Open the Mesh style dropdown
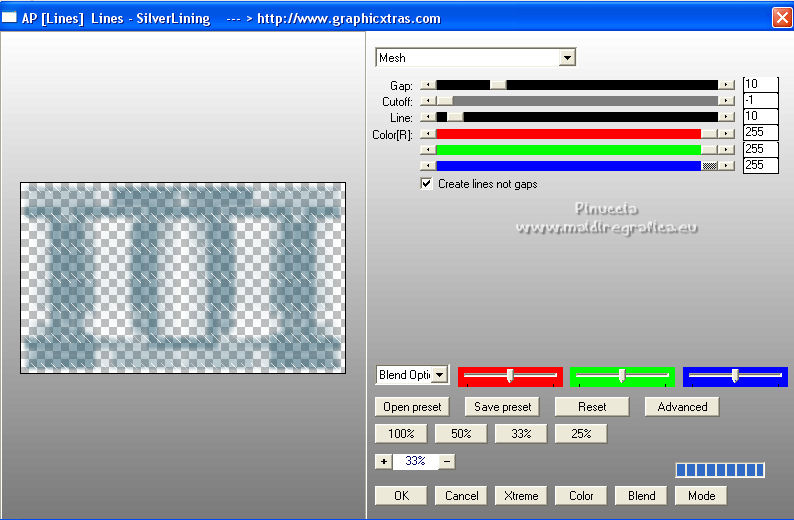 (567, 58)
